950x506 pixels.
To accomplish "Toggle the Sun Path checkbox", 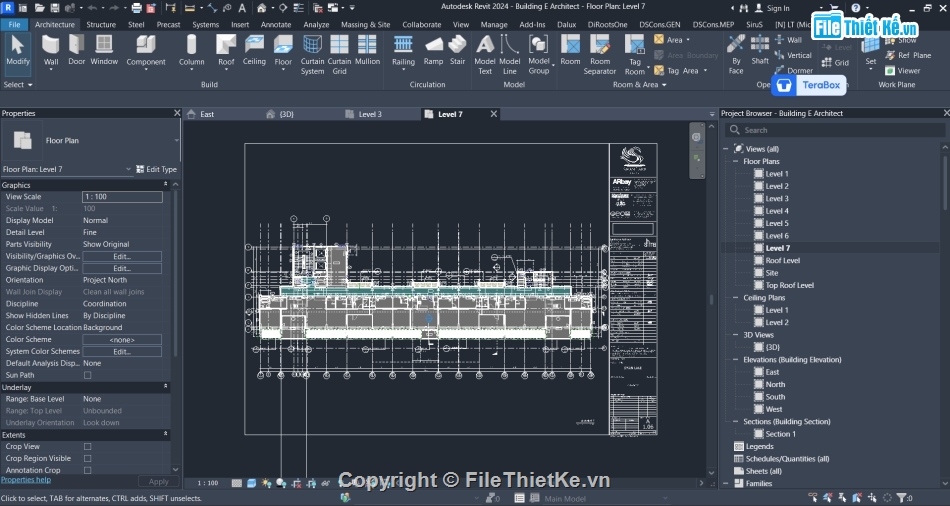I will [x=88, y=375].
